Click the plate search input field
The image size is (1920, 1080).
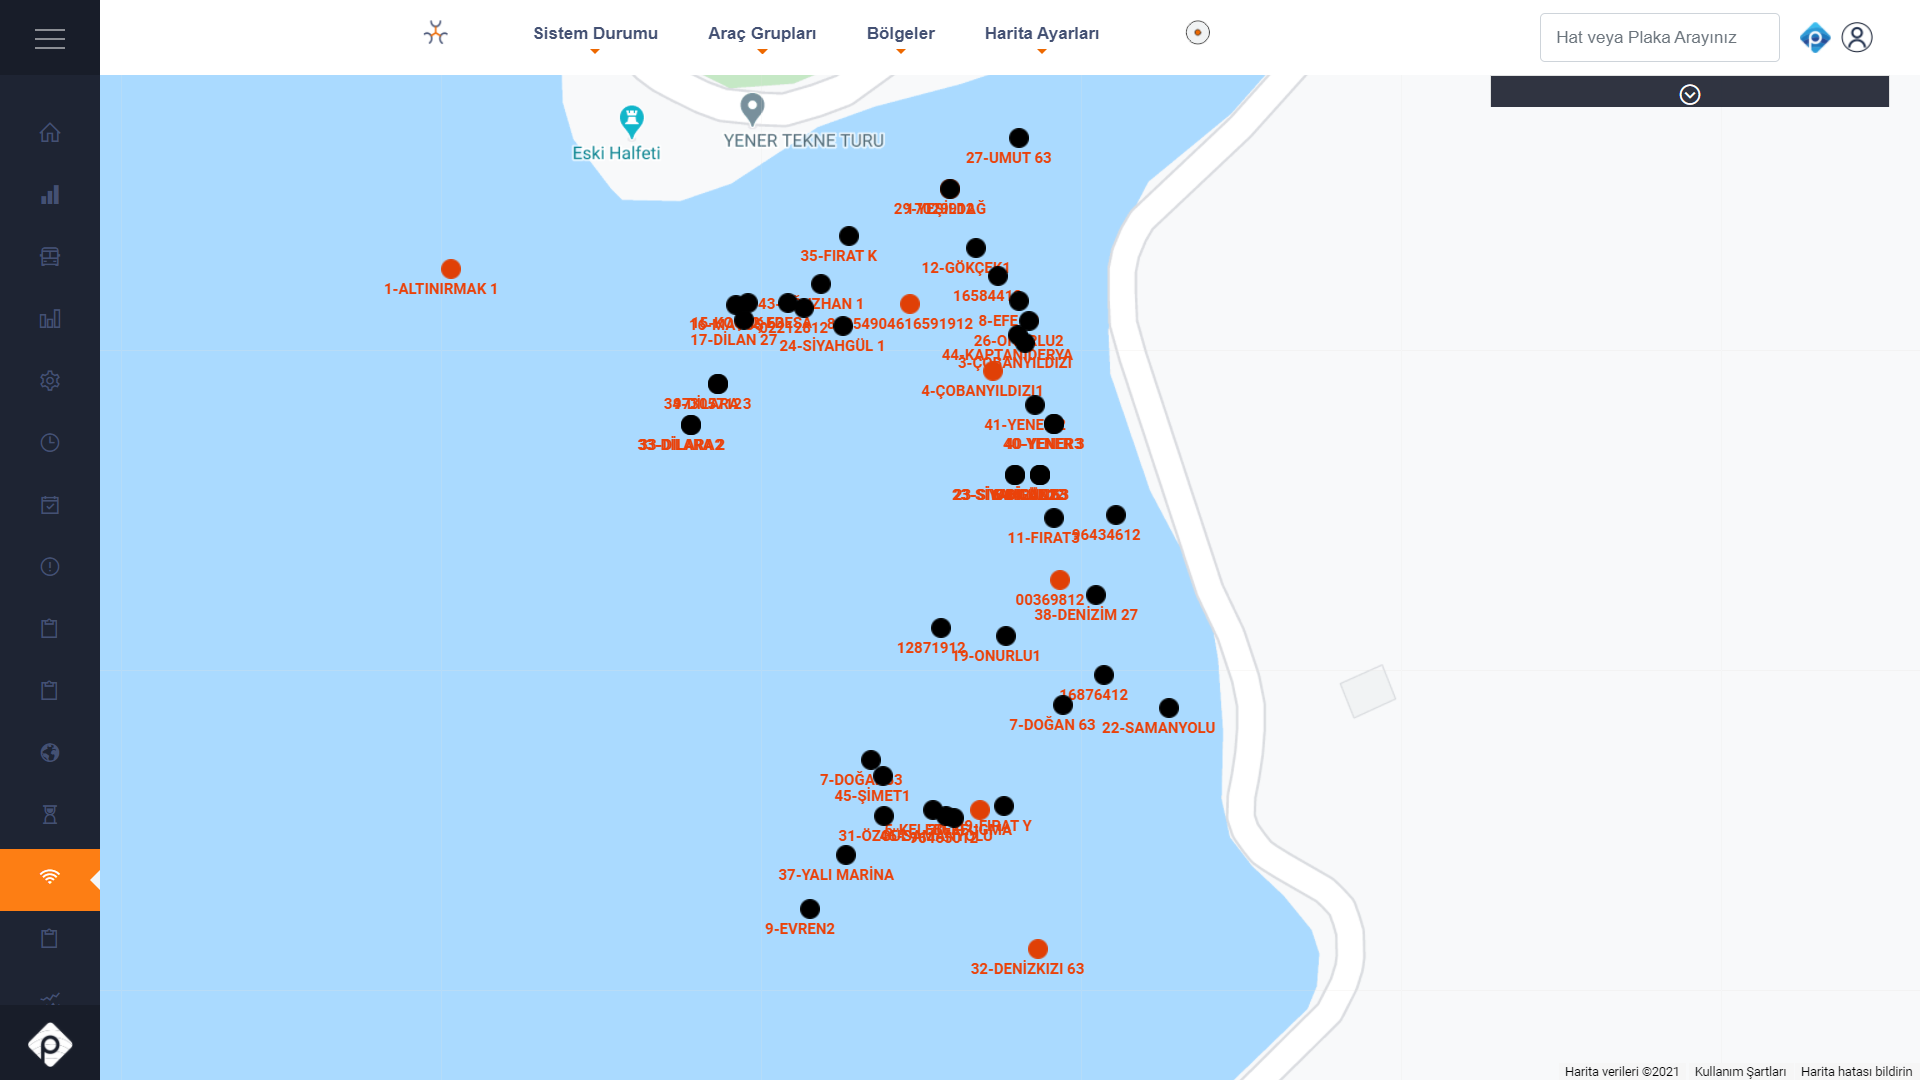tap(1659, 37)
